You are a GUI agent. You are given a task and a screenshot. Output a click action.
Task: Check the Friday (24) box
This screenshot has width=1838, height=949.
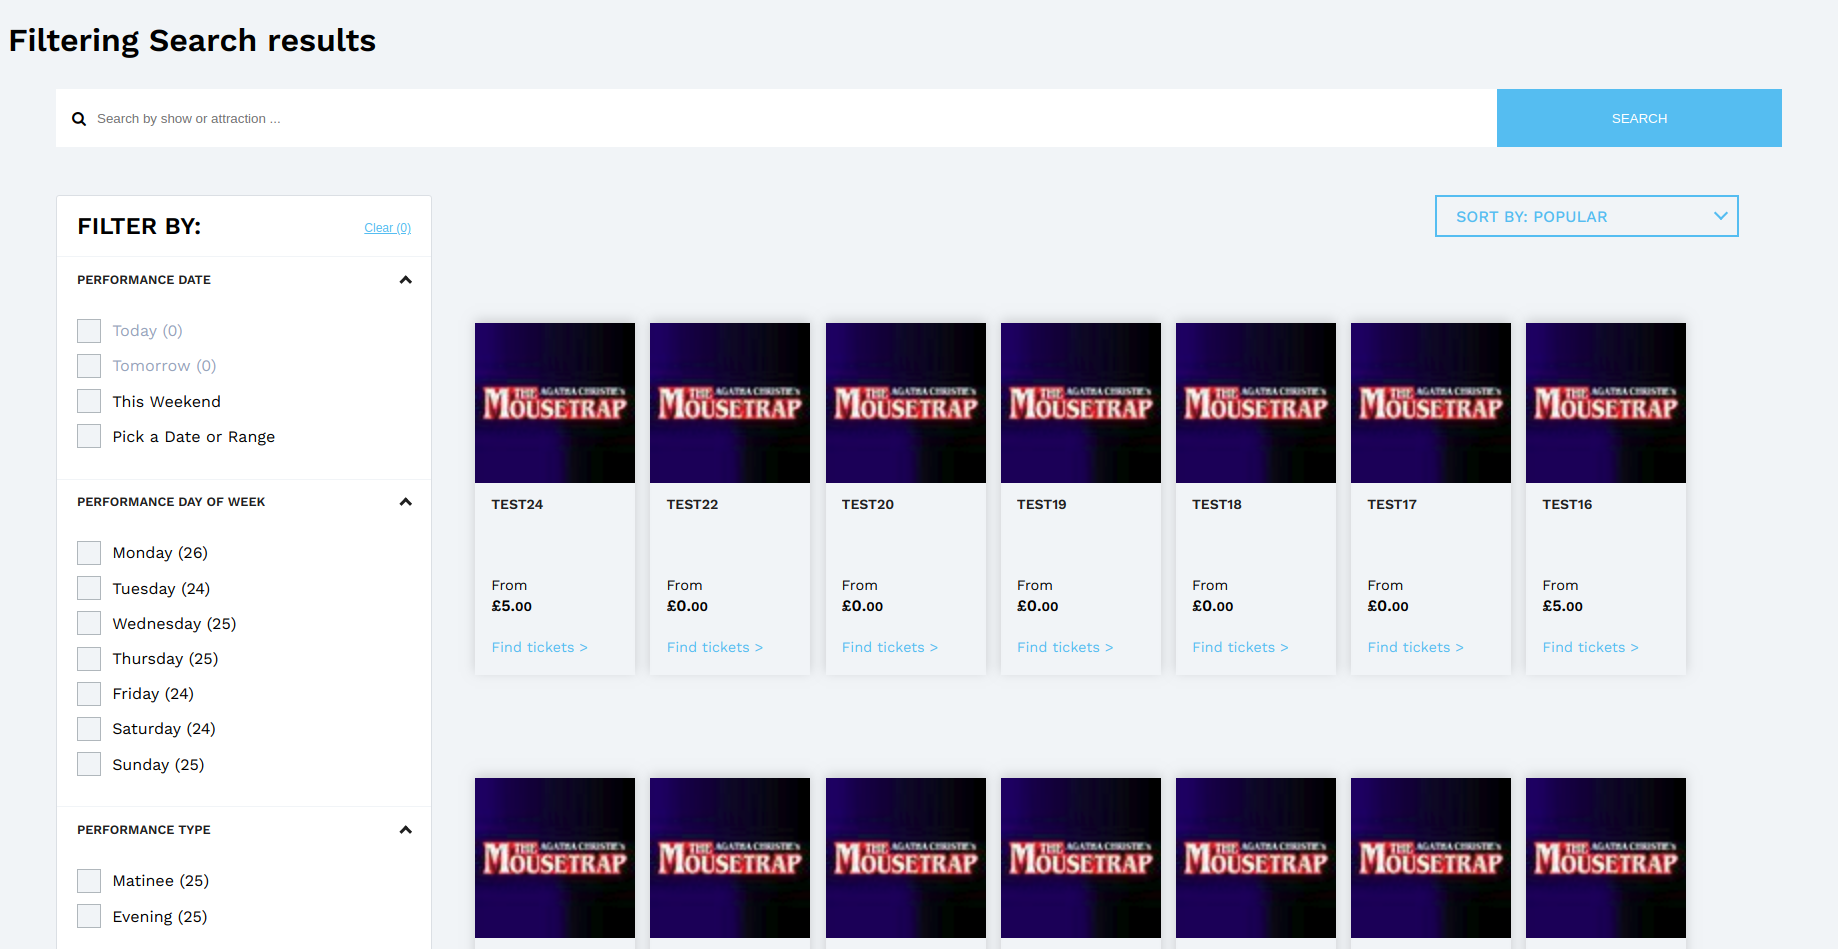(x=89, y=694)
